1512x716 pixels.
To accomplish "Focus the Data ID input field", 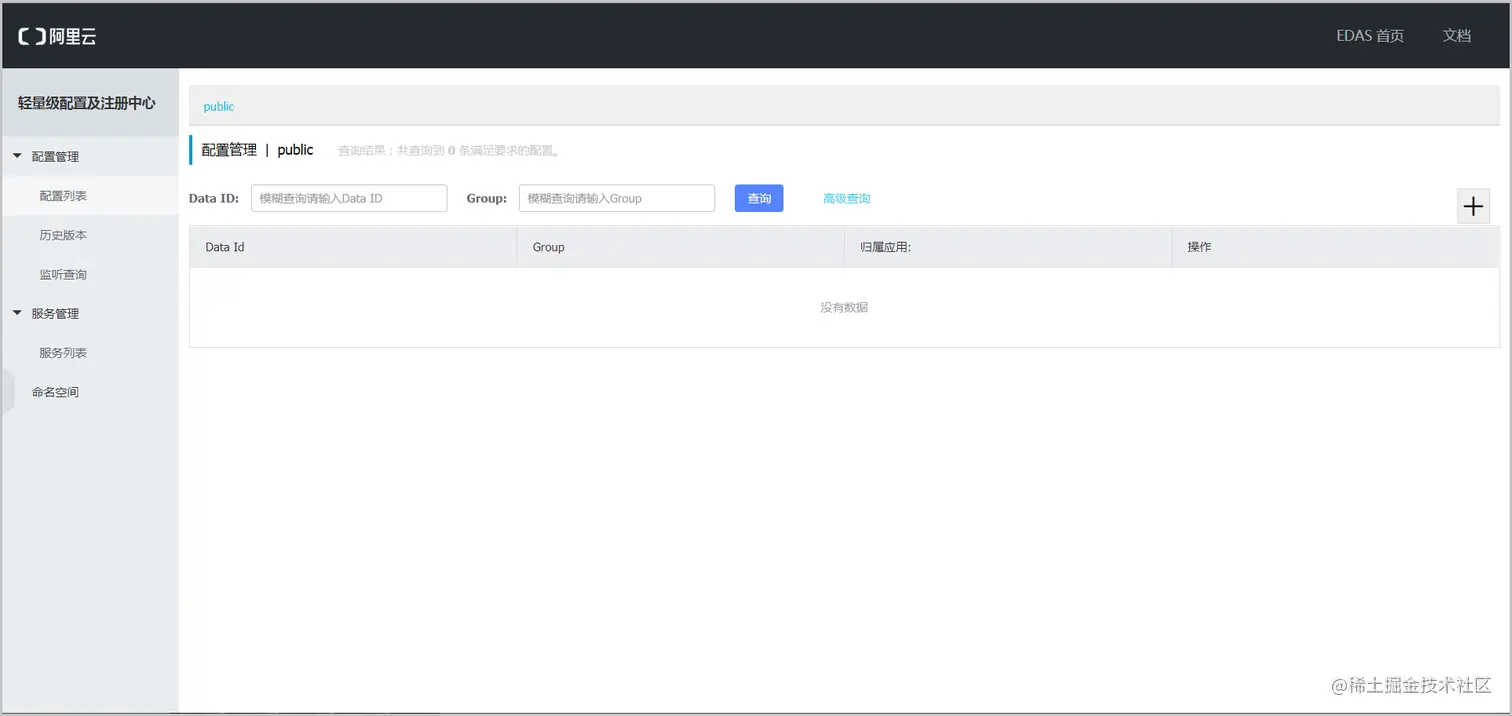I will point(349,198).
